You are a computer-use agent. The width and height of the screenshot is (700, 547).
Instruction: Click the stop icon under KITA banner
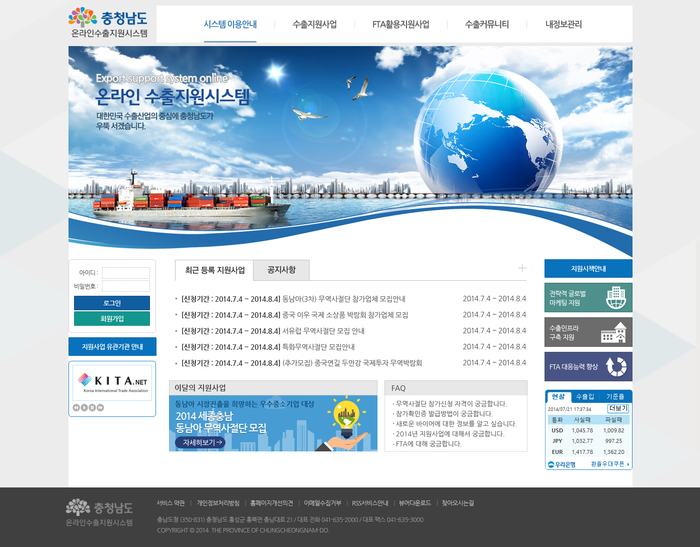[92, 407]
